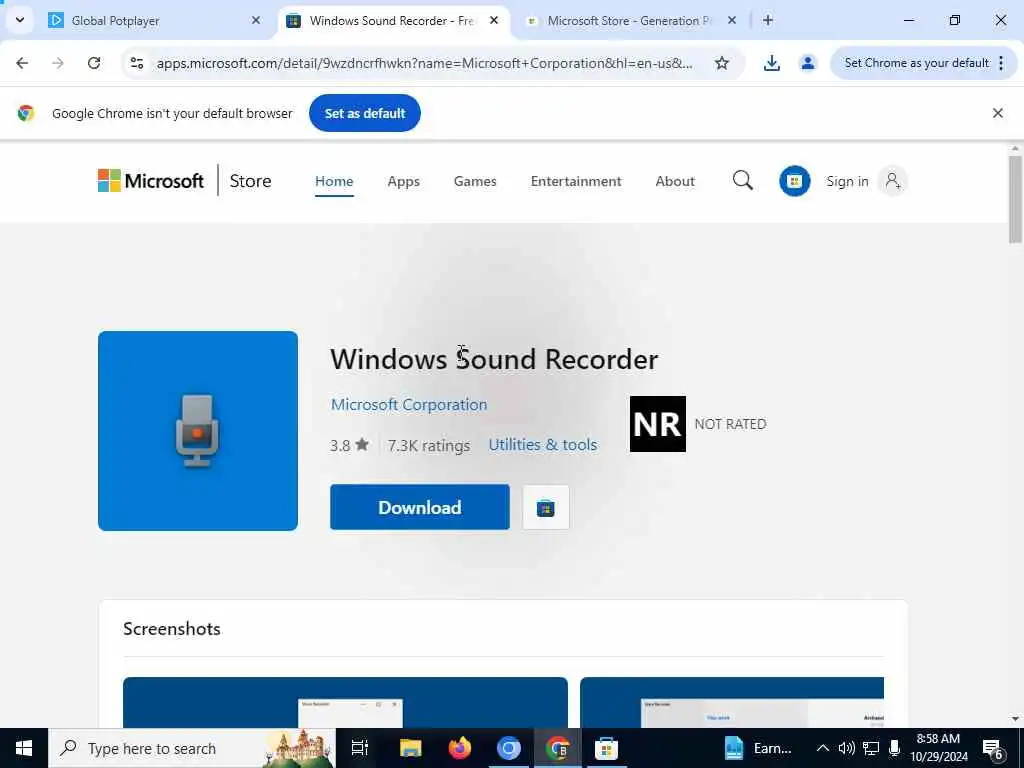The height and width of the screenshot is (768, 1024).
Task: Click the microphone tray icon
Action: click(895, 748)
